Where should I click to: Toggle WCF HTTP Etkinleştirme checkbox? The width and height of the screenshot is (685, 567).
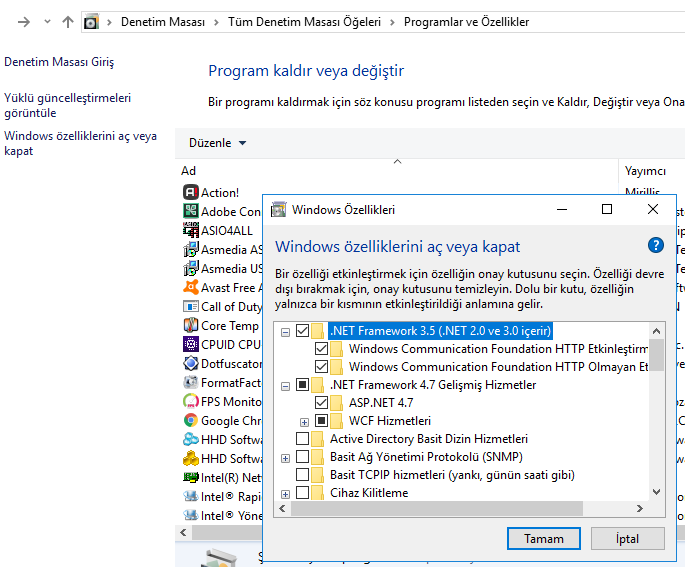tap(322, 349)
